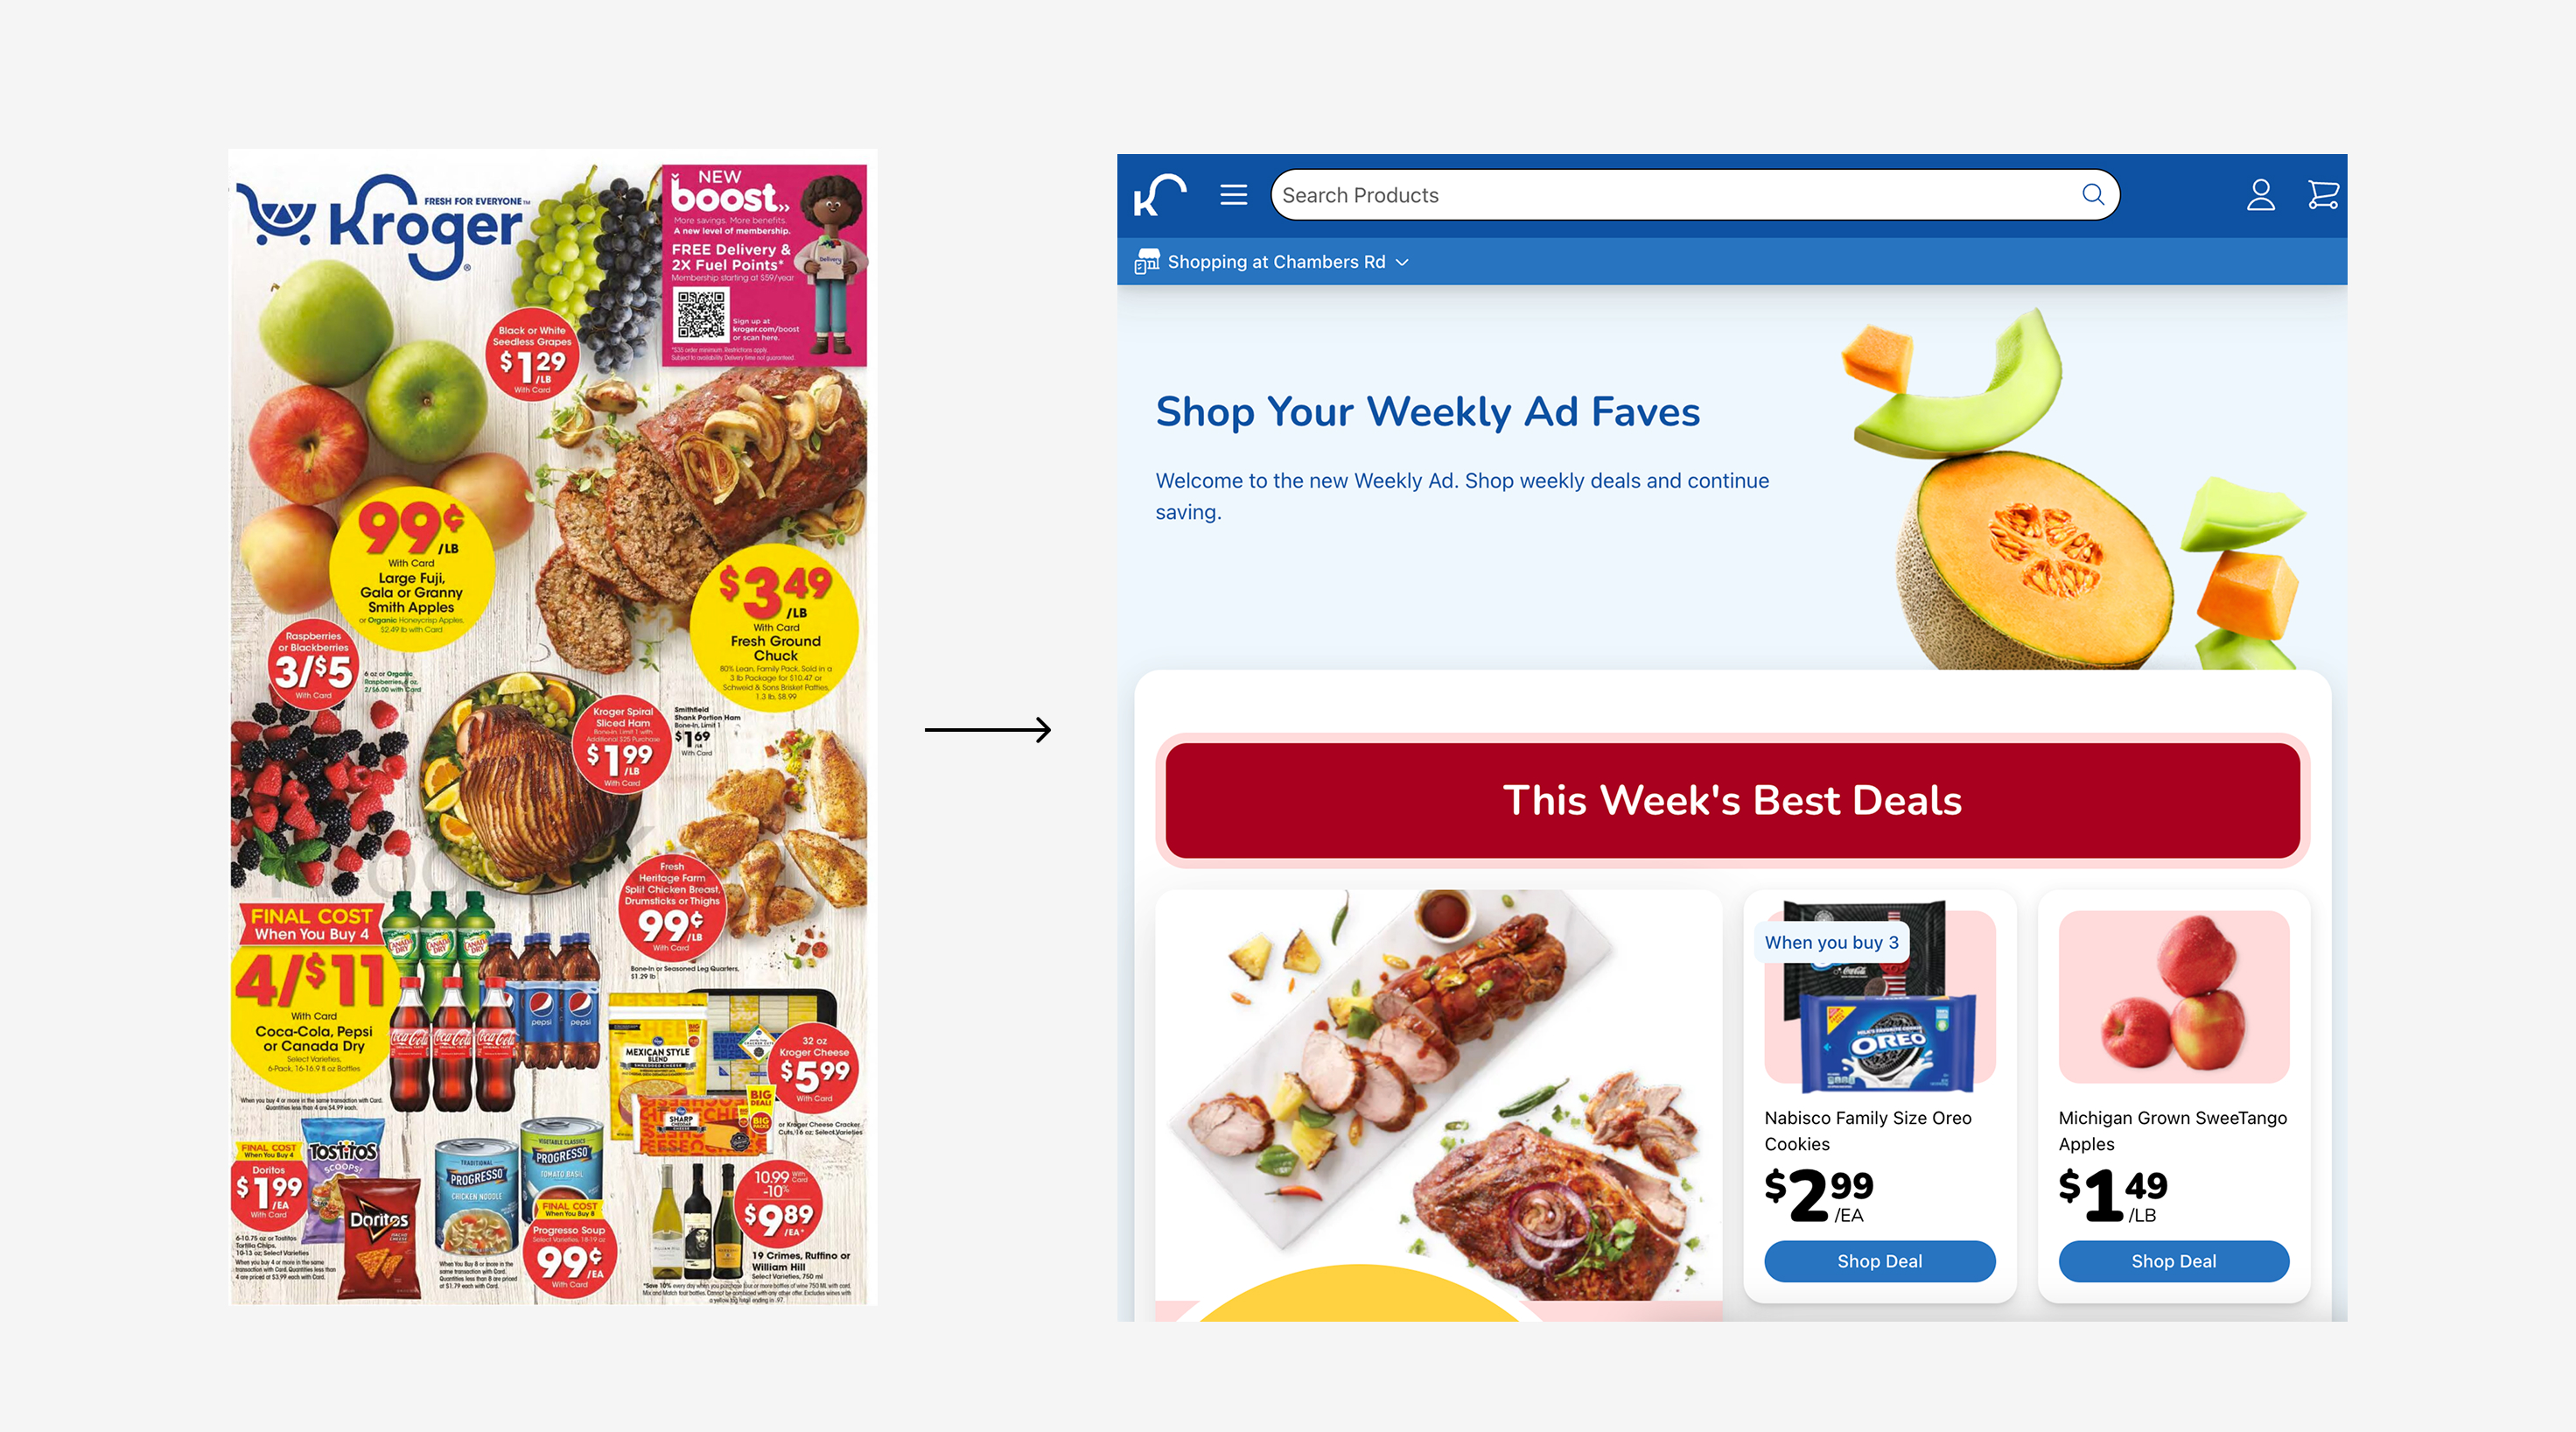The image size is (2576, 1432).
Task: Click the Kroger logo in the blue header
Action: point(1160,195)
